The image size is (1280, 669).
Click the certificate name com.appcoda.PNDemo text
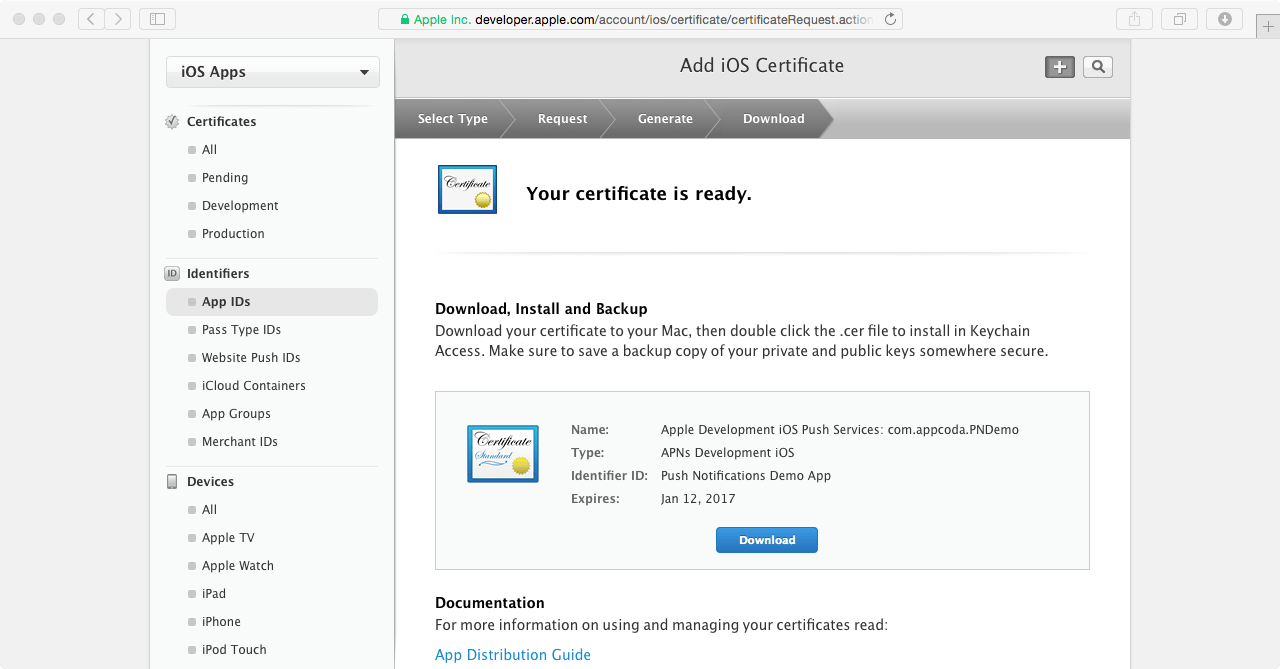click(x=840, y=430)
